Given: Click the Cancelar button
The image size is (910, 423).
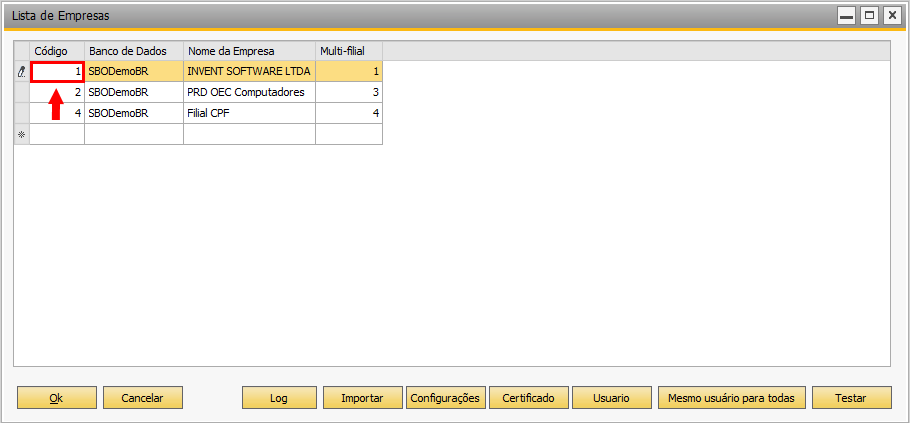Looking at the screenshot, I should pos(143,398).
